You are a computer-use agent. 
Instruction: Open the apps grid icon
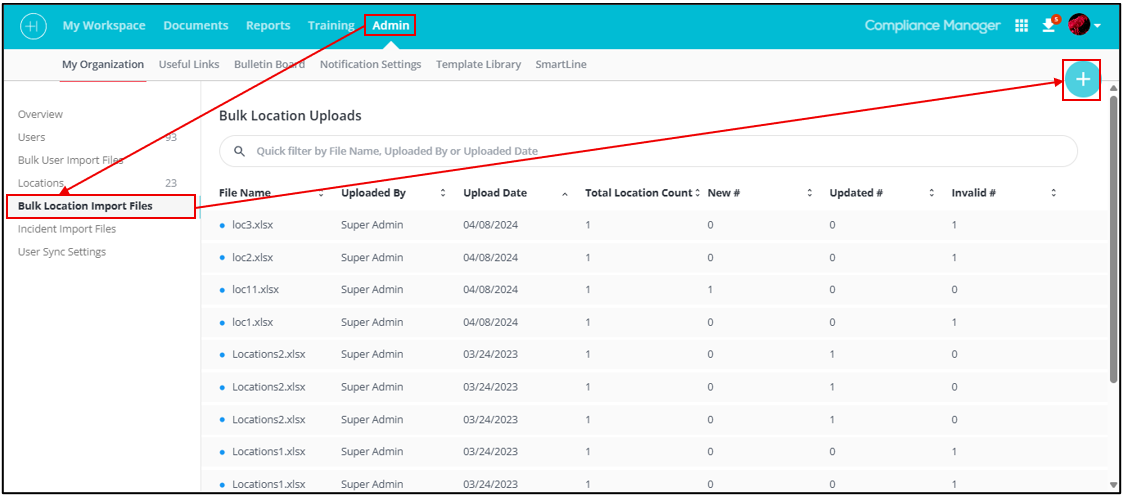click(1021, 26)
